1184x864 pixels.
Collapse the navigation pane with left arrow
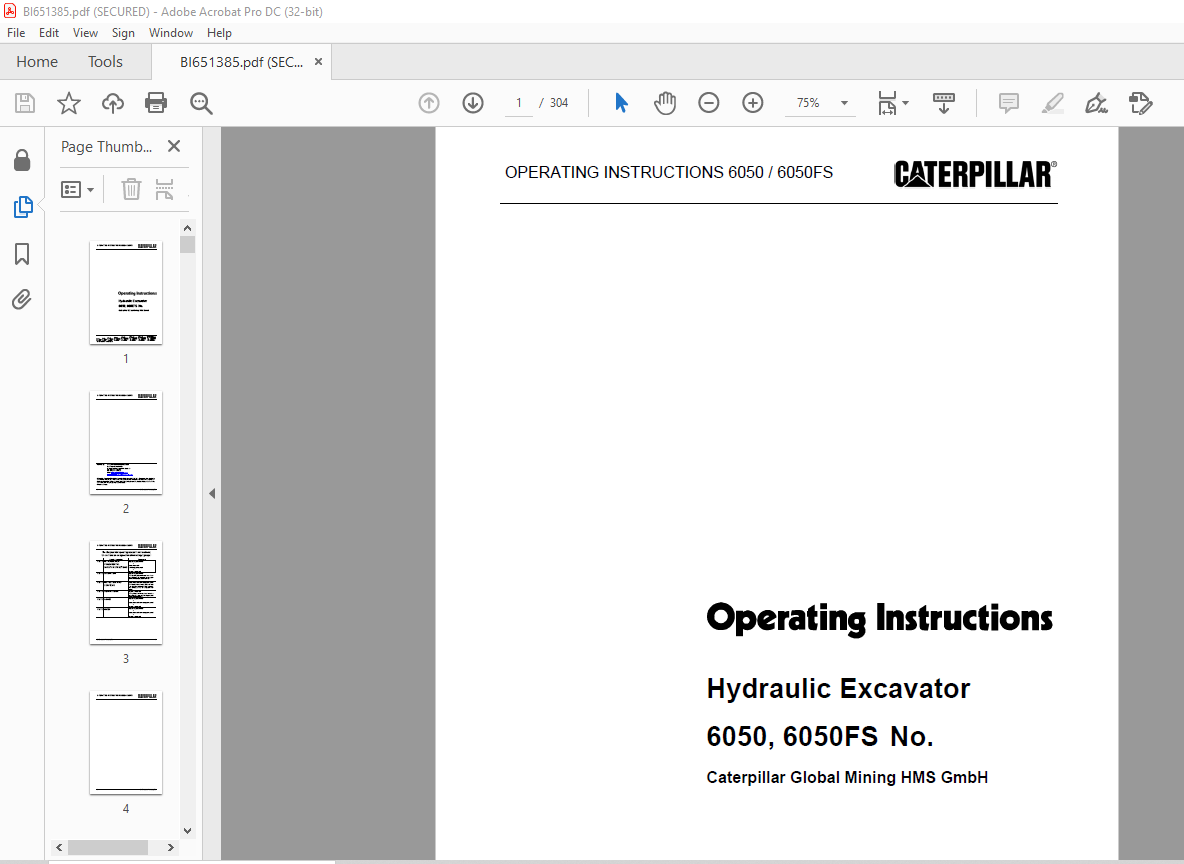(212, 493)
